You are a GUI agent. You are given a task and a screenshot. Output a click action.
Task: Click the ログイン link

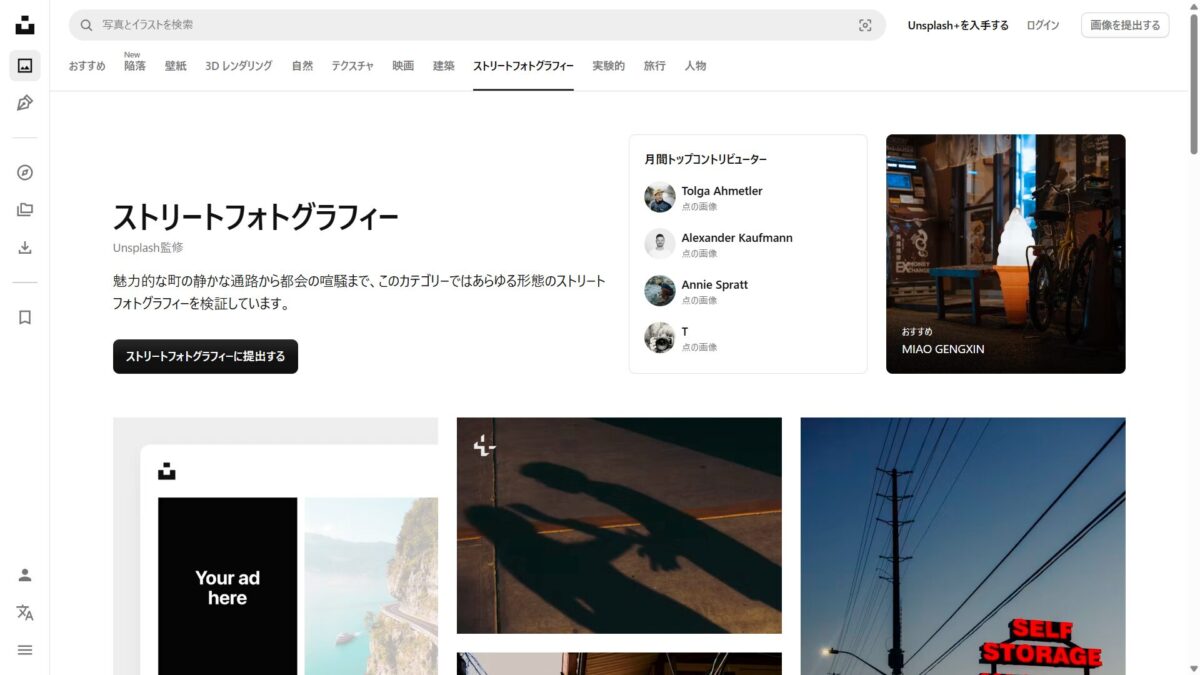[x=1042, y=25]
